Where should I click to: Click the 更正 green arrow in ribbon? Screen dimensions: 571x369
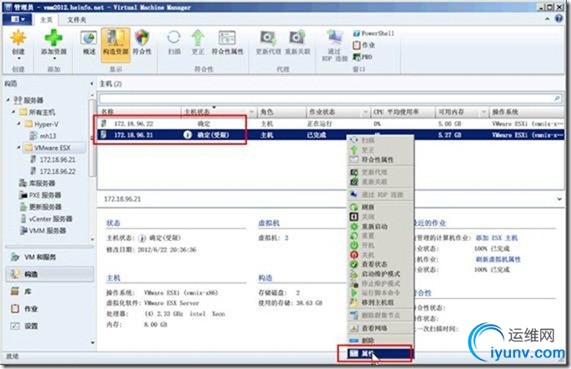198,38
